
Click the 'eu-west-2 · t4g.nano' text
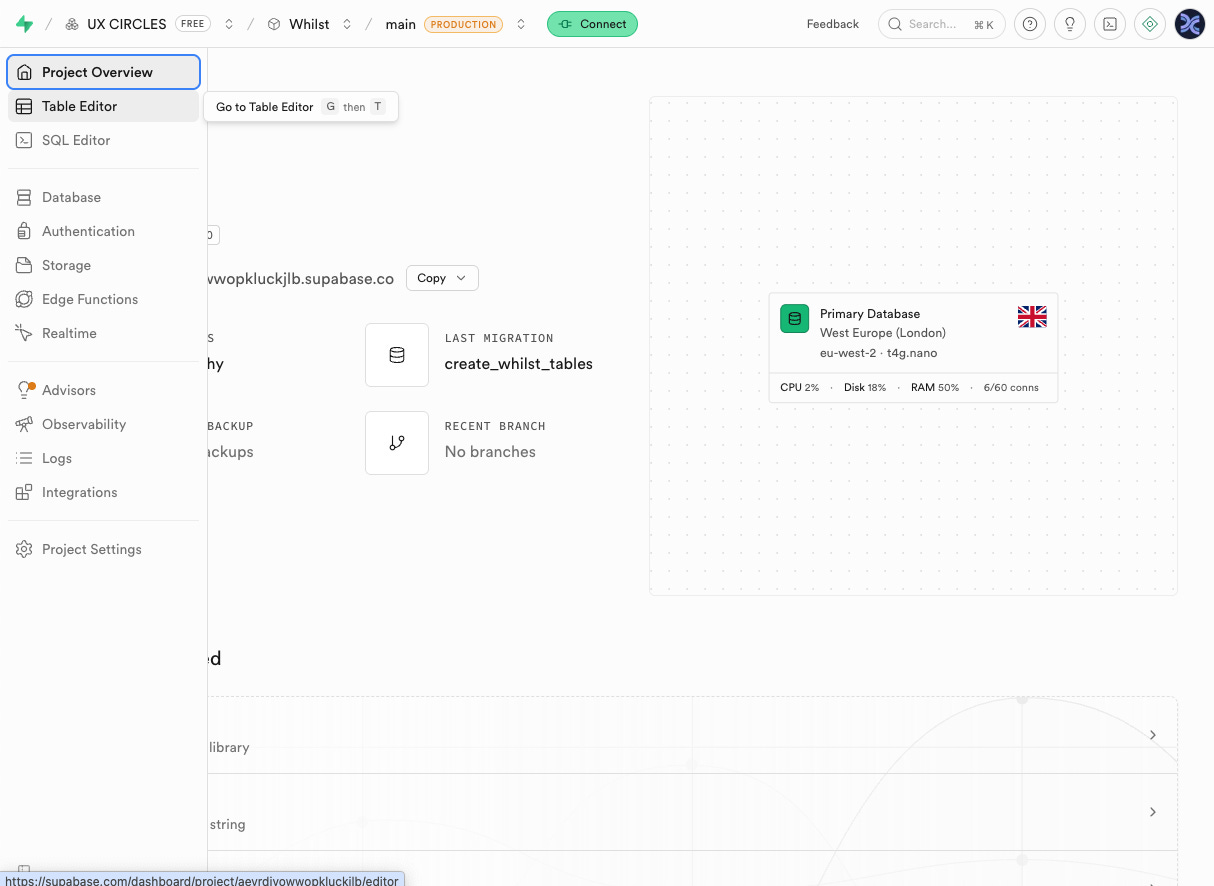(x=878, y=353)
